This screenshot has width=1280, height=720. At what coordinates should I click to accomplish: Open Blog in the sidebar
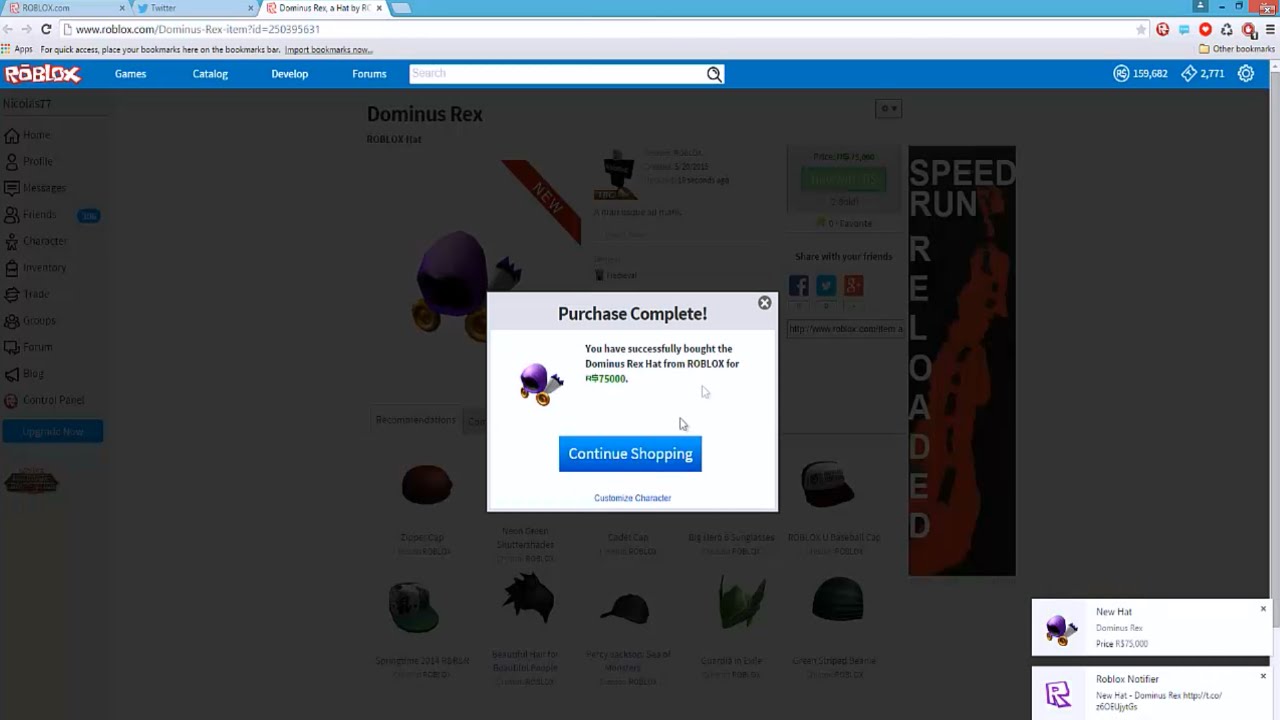coord(25,374)
